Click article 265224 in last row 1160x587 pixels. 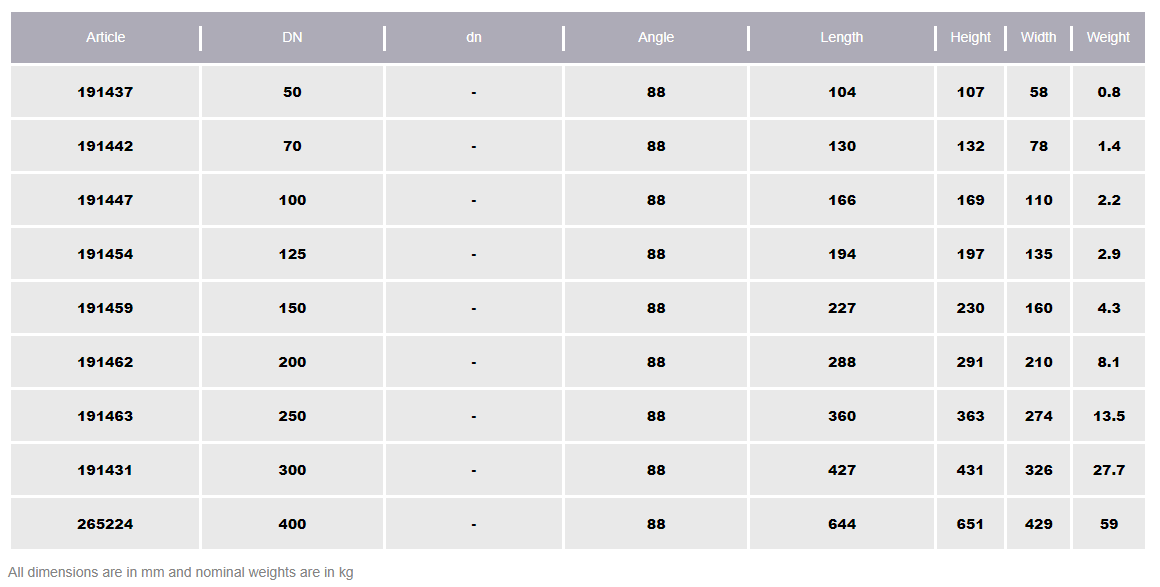[105, 524]
